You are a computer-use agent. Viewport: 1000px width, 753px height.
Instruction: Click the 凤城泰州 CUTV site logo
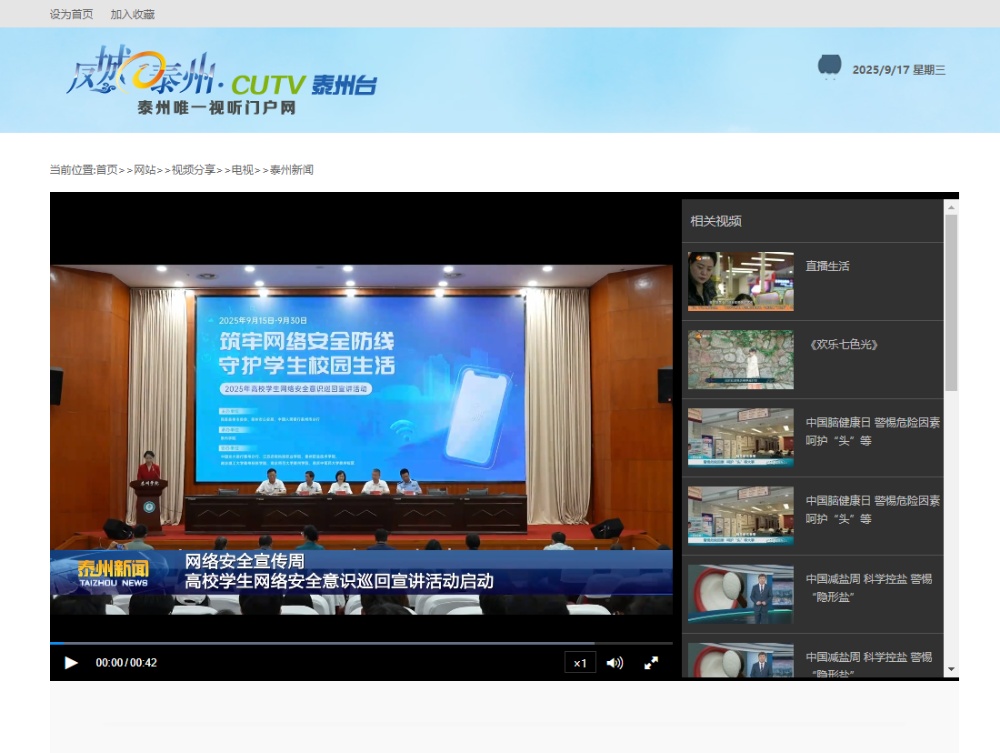coord(221,81)
